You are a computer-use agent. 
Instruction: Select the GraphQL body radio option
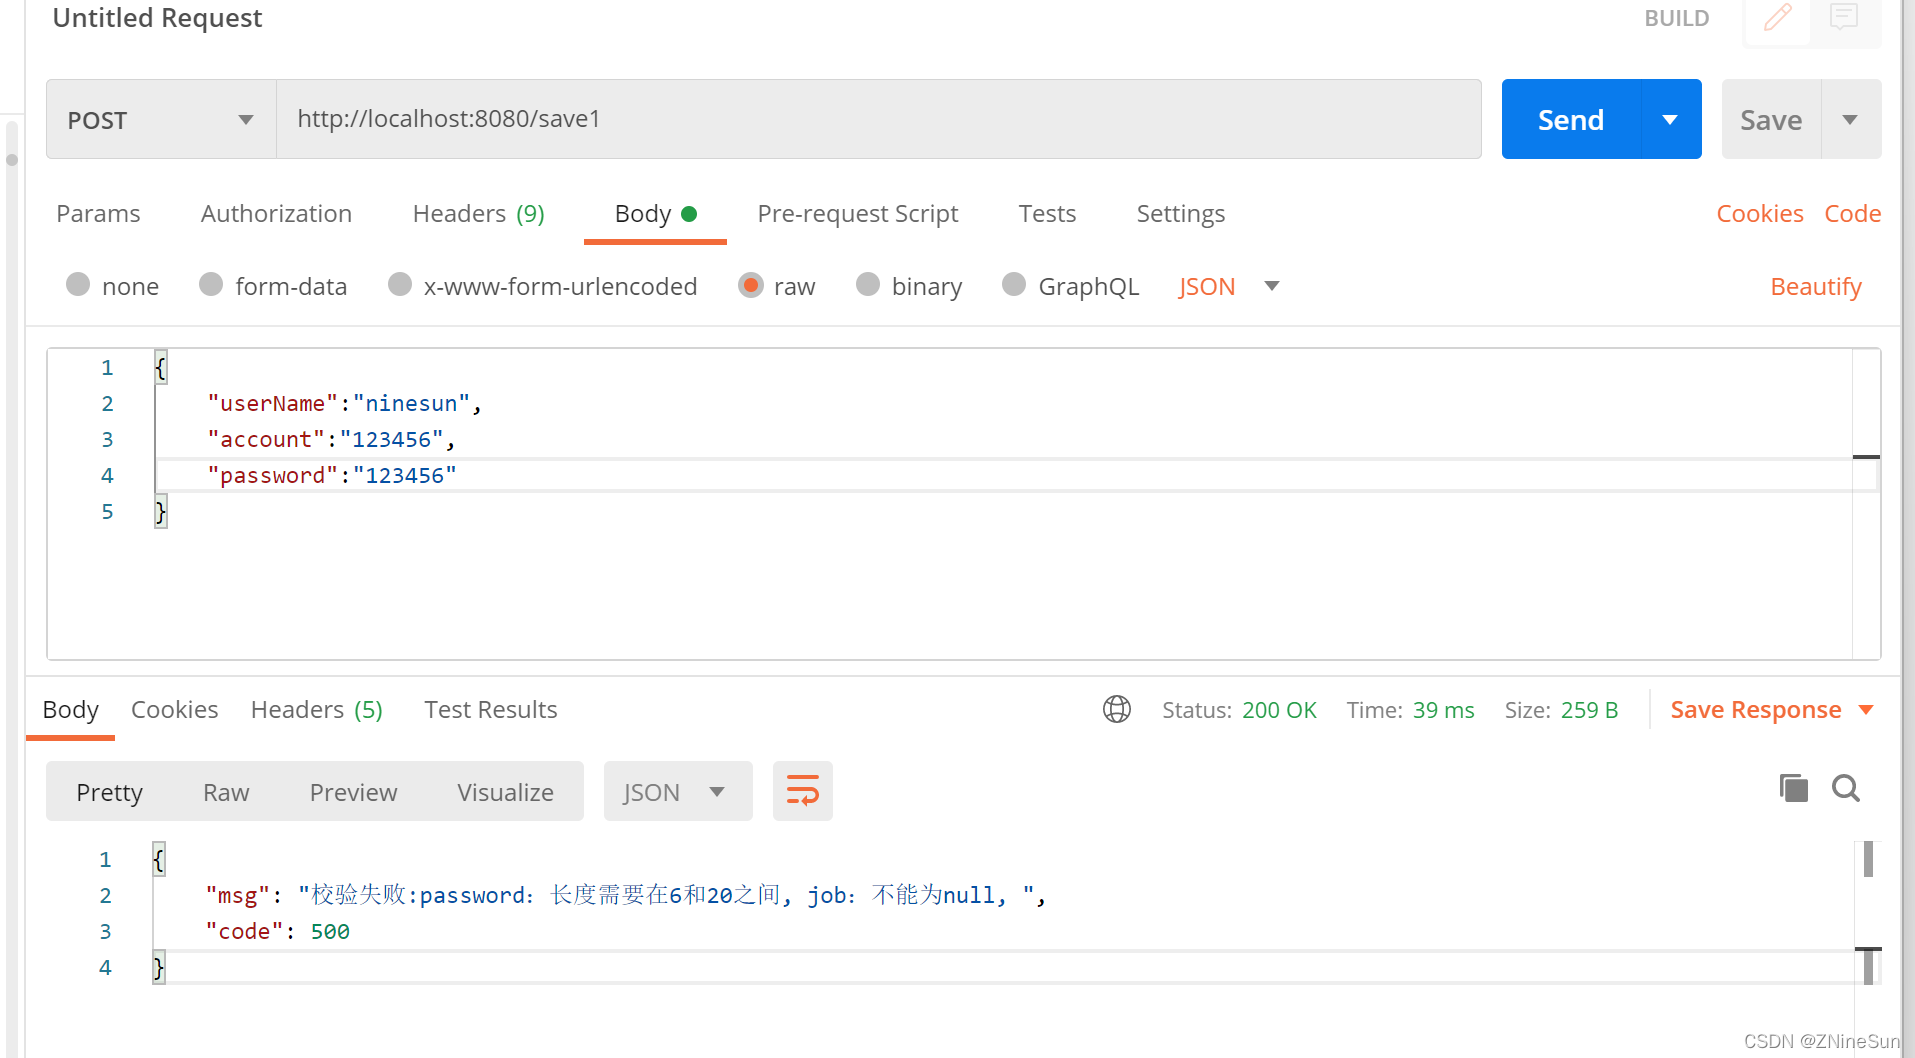[x=1014, y=285]
